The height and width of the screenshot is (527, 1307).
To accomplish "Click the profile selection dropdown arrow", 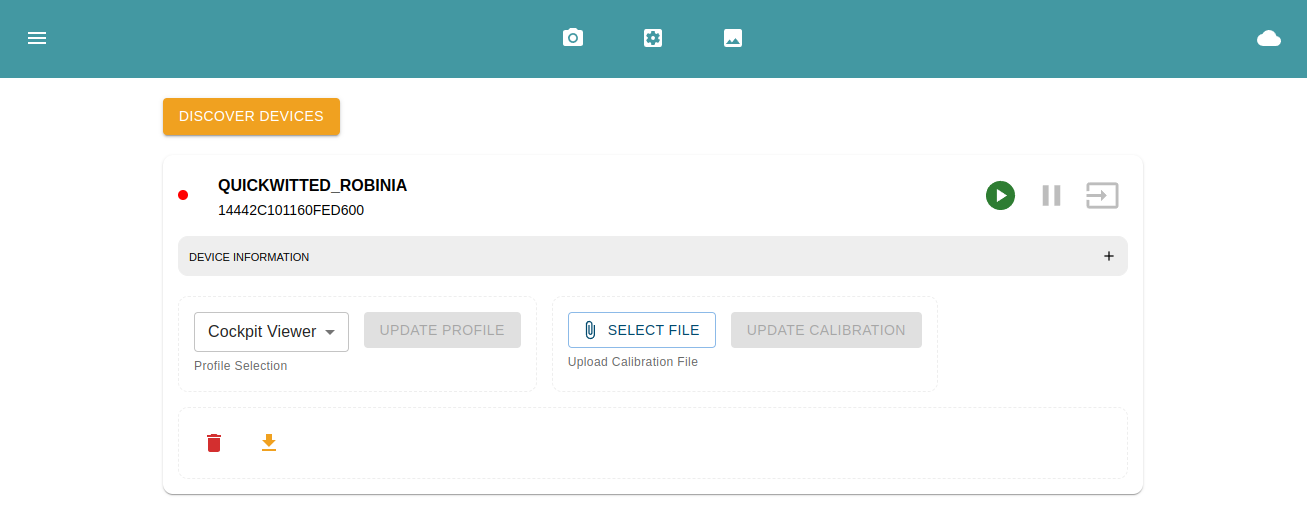I will [330, 332].
